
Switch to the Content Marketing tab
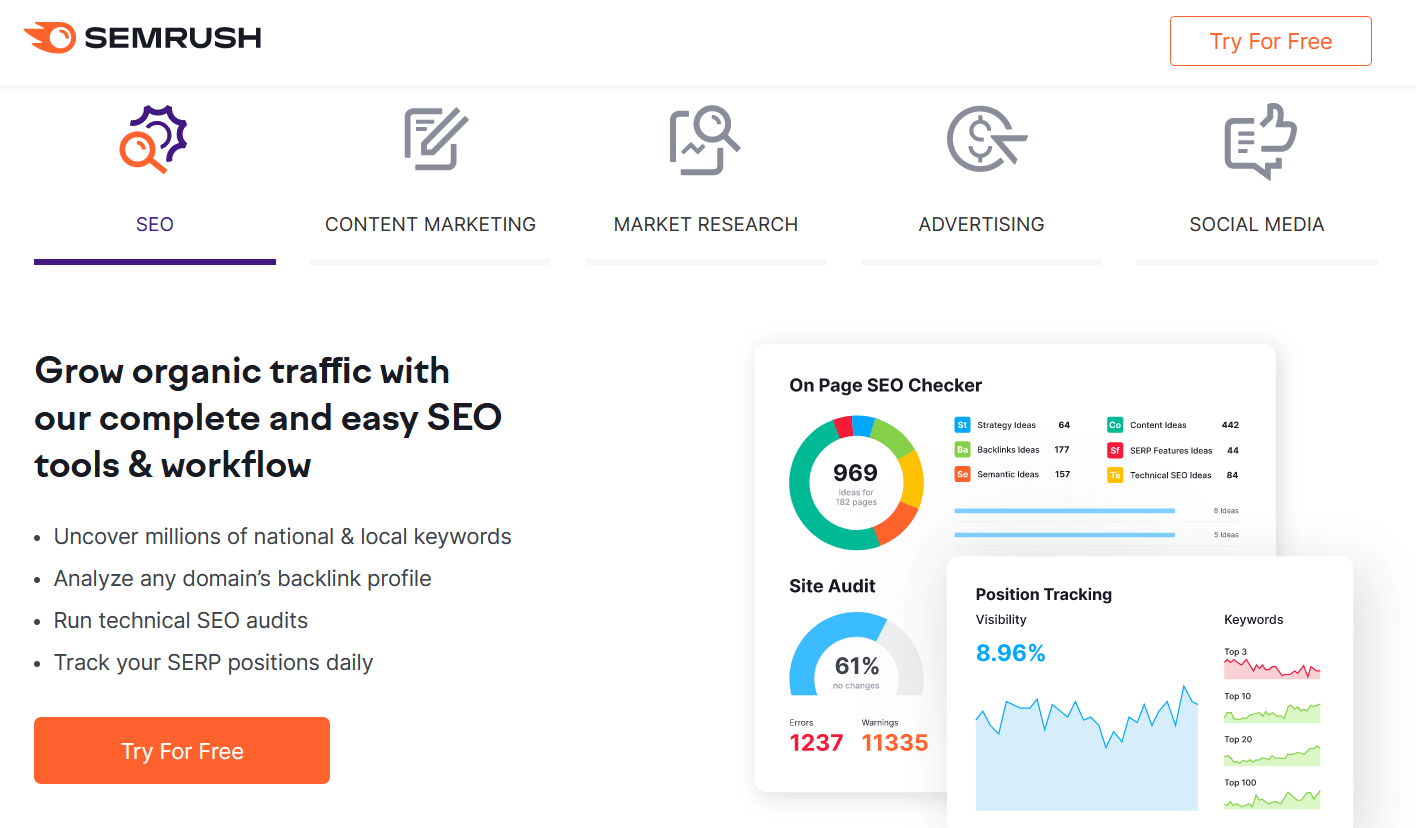pos(430,224)
